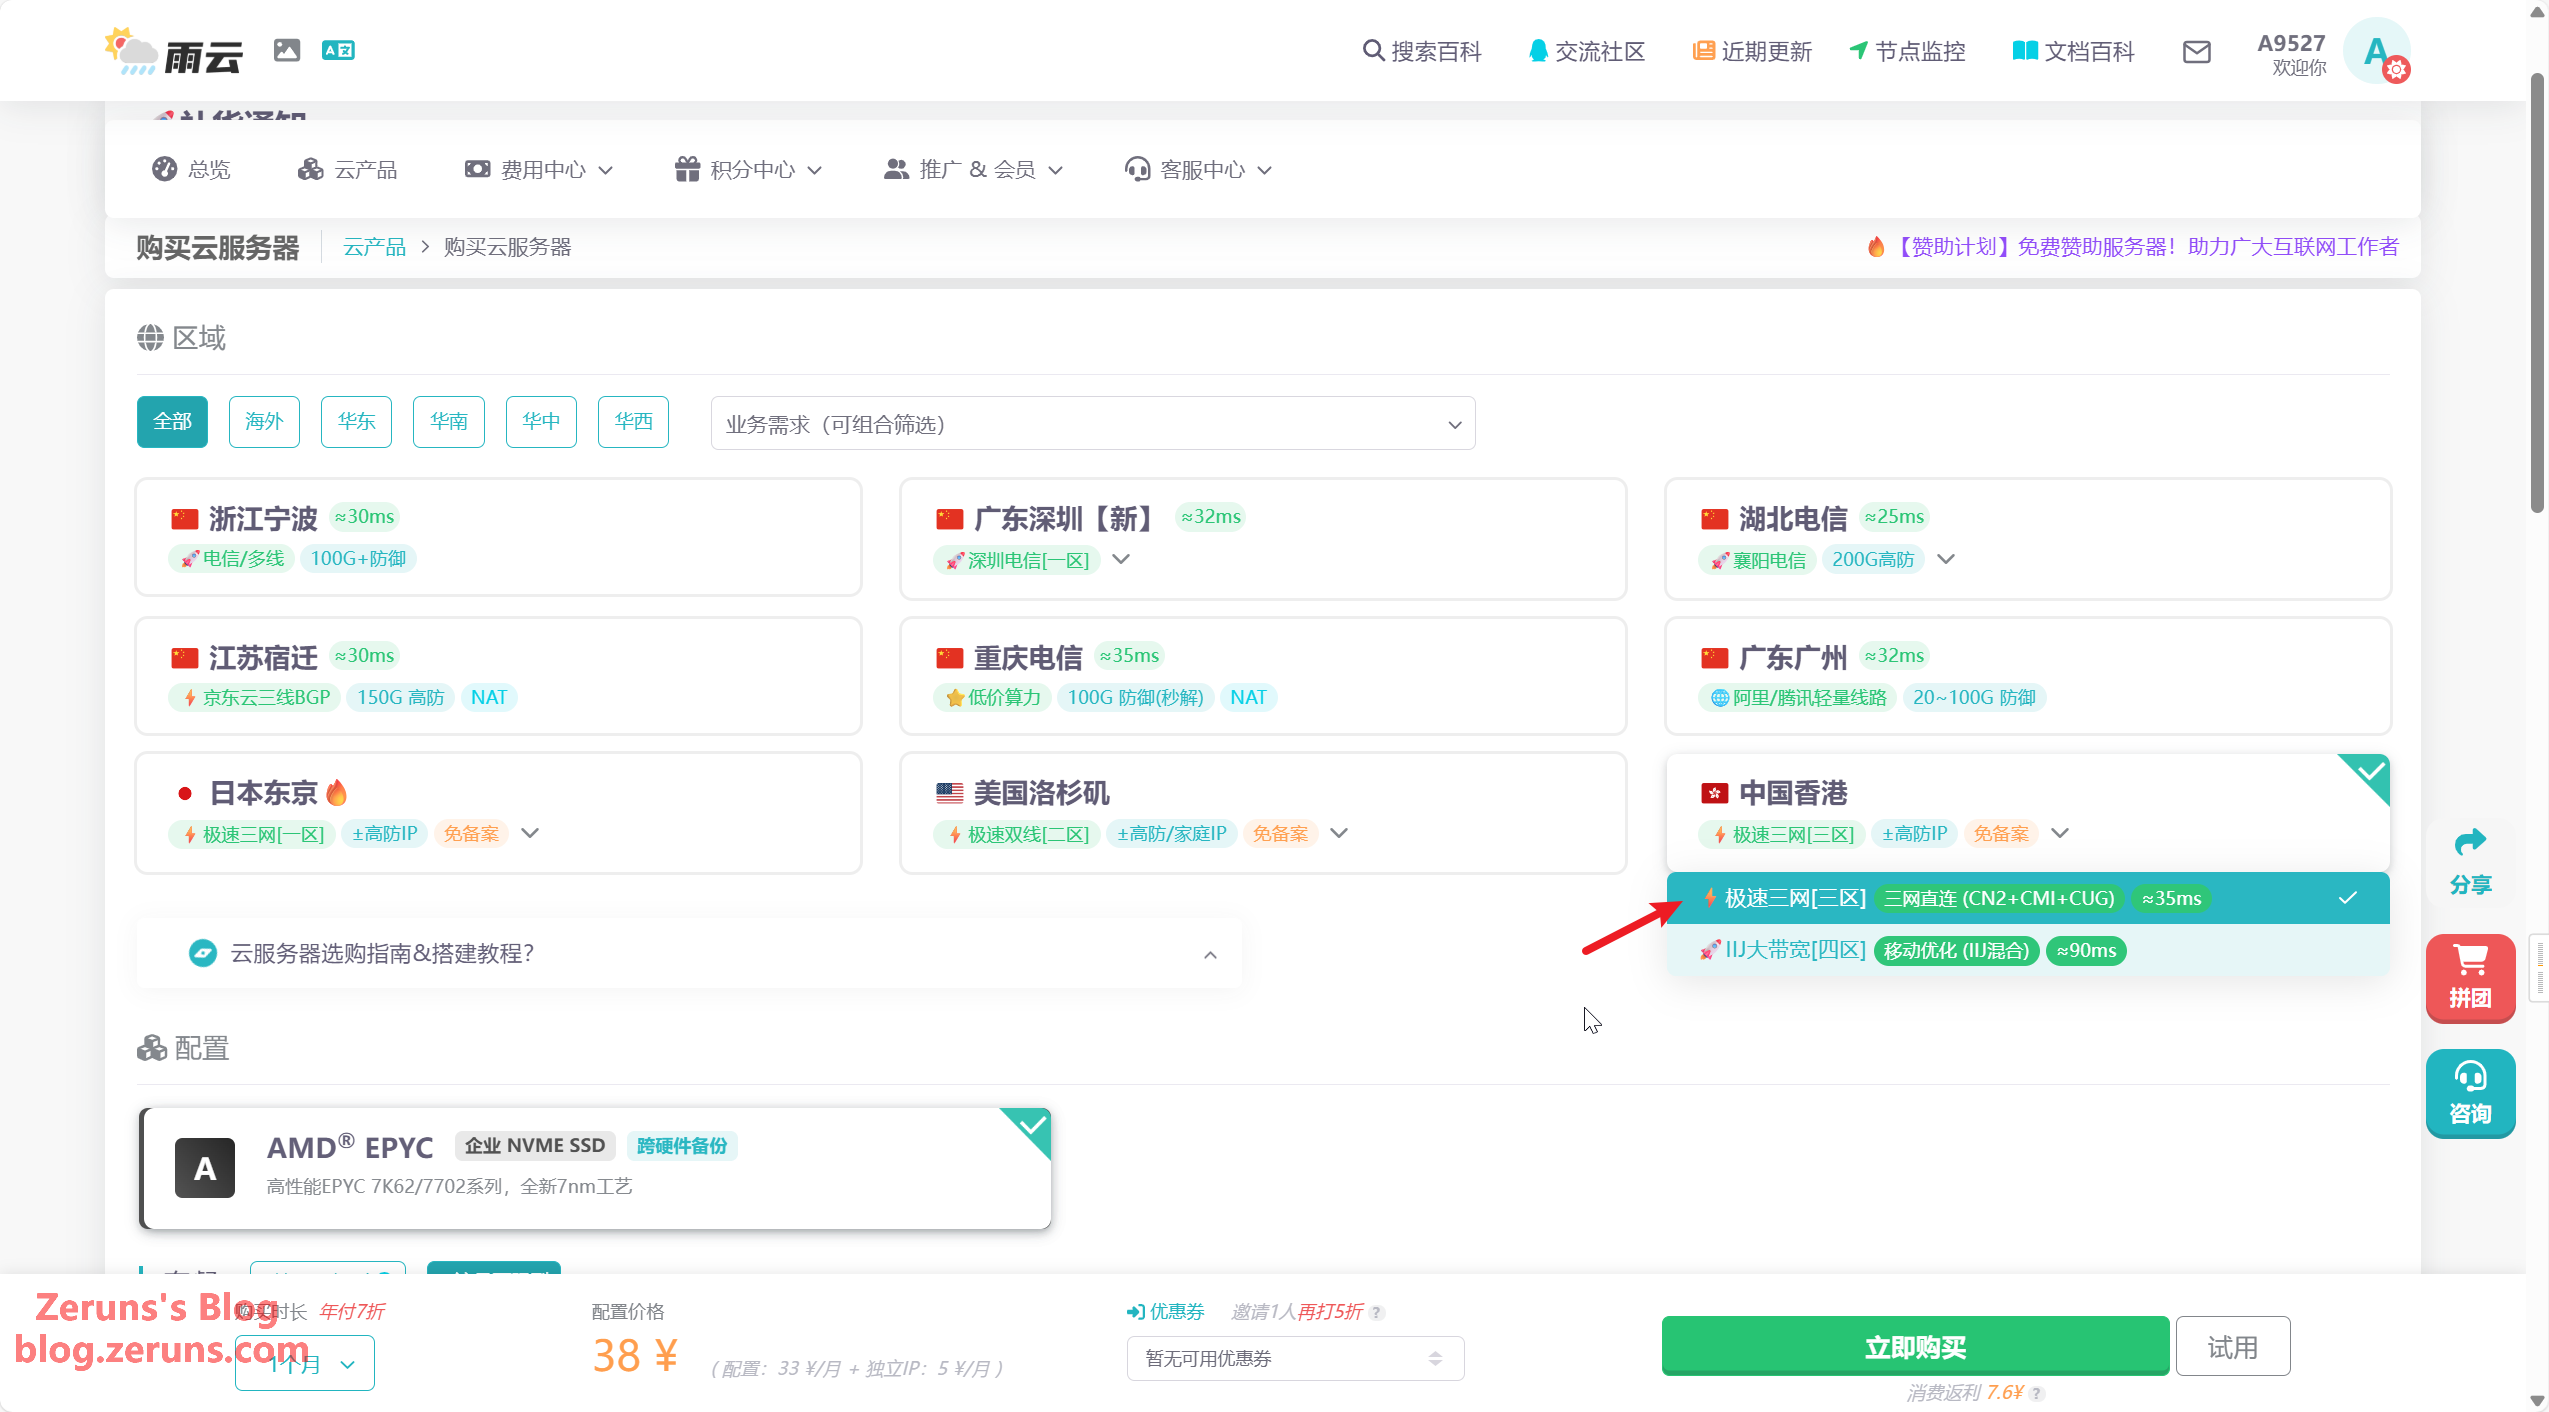Screen dimensions: 2549x1412
Task: Click the 搜索百科 search icon
Action: click(1373, 51)
